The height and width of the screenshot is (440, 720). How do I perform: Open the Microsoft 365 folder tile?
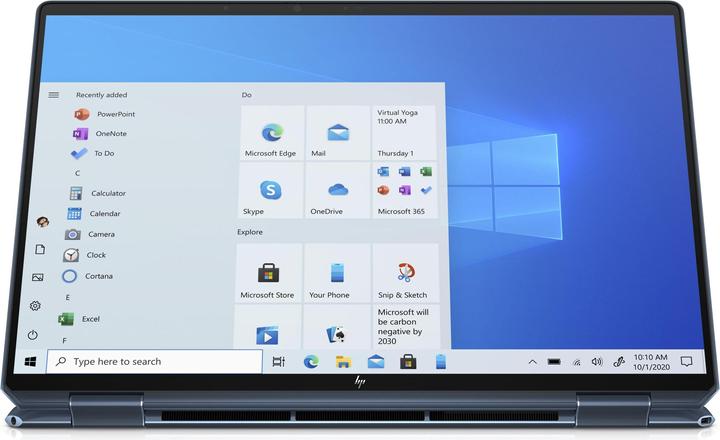(x=405, y=190)
